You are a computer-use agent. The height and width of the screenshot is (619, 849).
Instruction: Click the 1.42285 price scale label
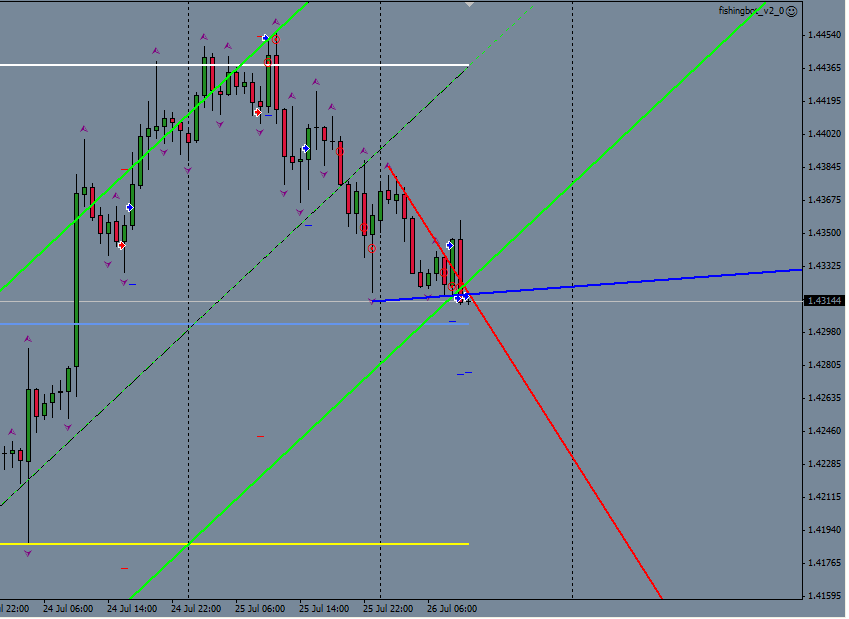coord(824,464)
